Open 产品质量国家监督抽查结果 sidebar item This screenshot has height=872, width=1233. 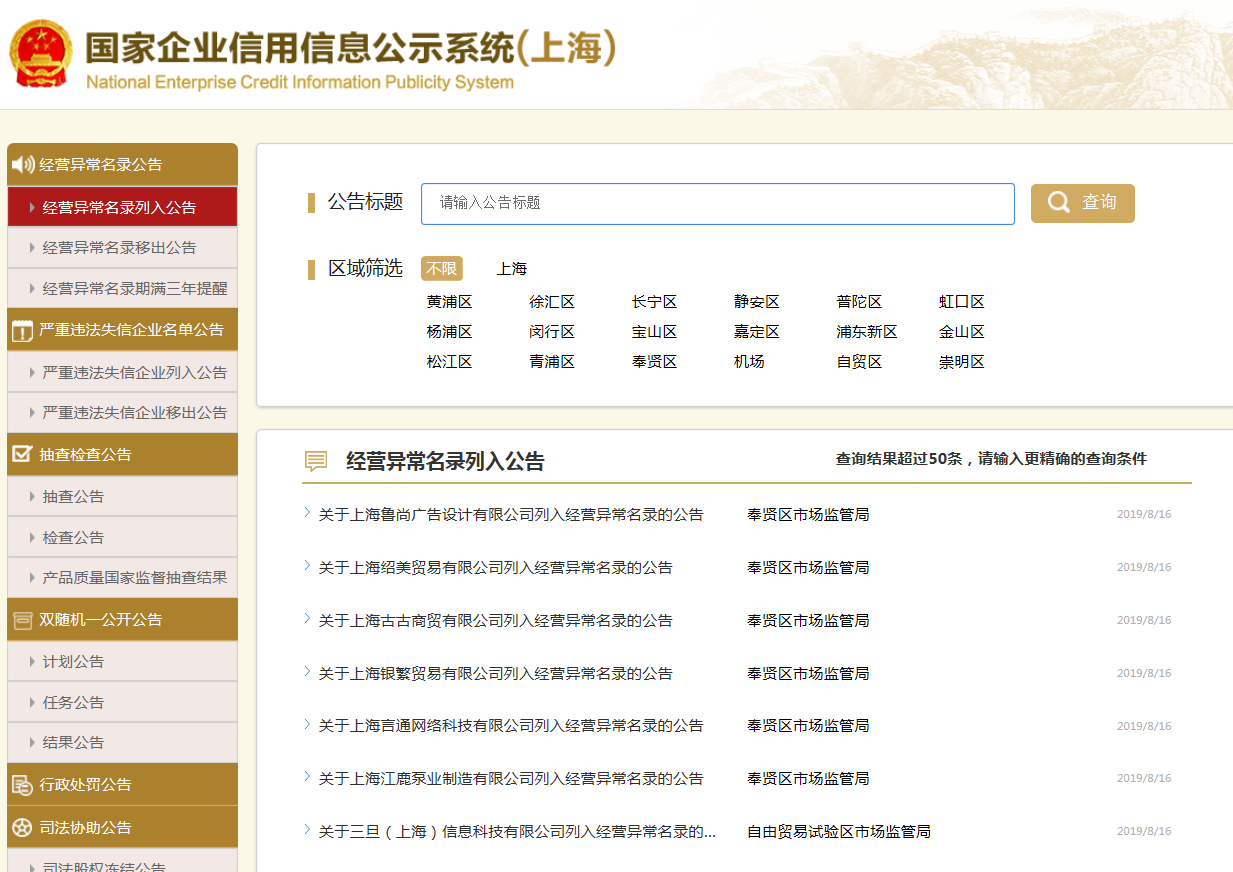coord(122,577)
